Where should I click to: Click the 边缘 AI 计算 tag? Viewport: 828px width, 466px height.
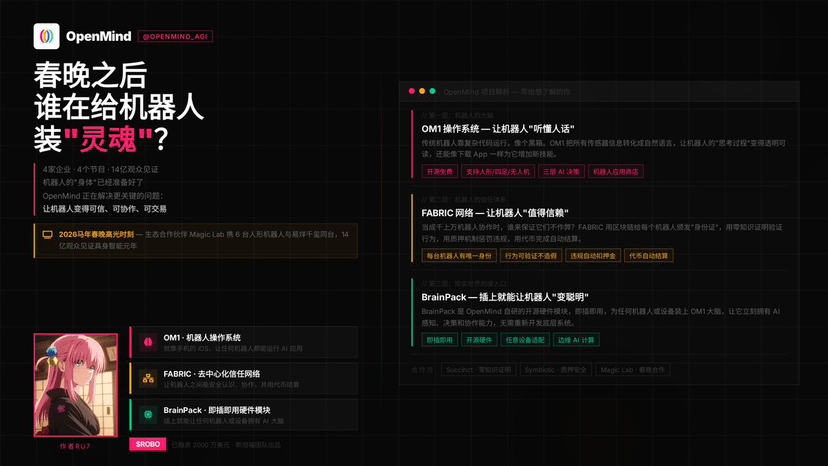[576, 340]
